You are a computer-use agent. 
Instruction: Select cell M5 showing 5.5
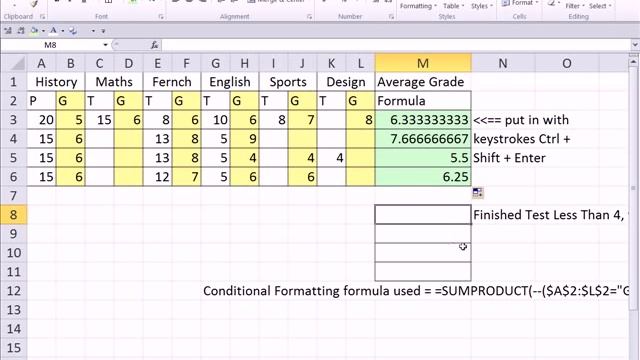click(x=423, y=158)
